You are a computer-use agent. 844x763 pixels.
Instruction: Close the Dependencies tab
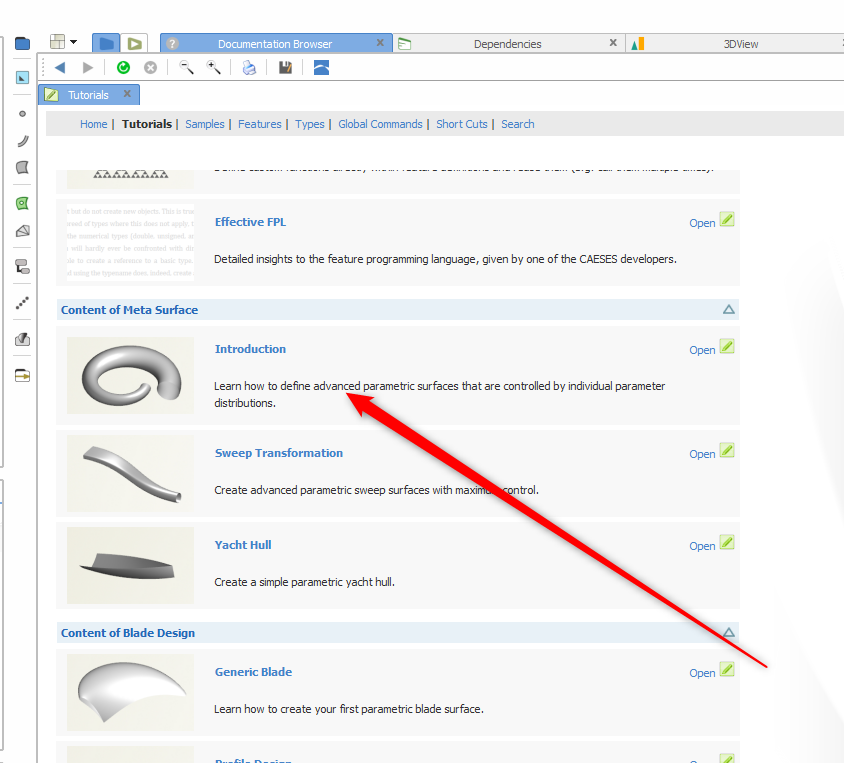tap(613, 43)
